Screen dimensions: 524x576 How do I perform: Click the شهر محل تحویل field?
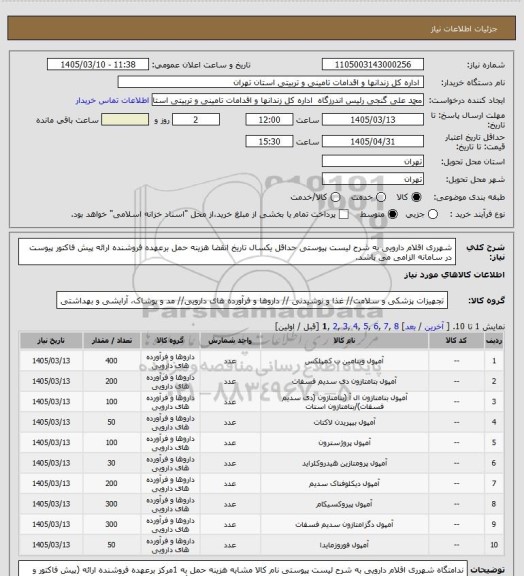(x=373, y=179)
